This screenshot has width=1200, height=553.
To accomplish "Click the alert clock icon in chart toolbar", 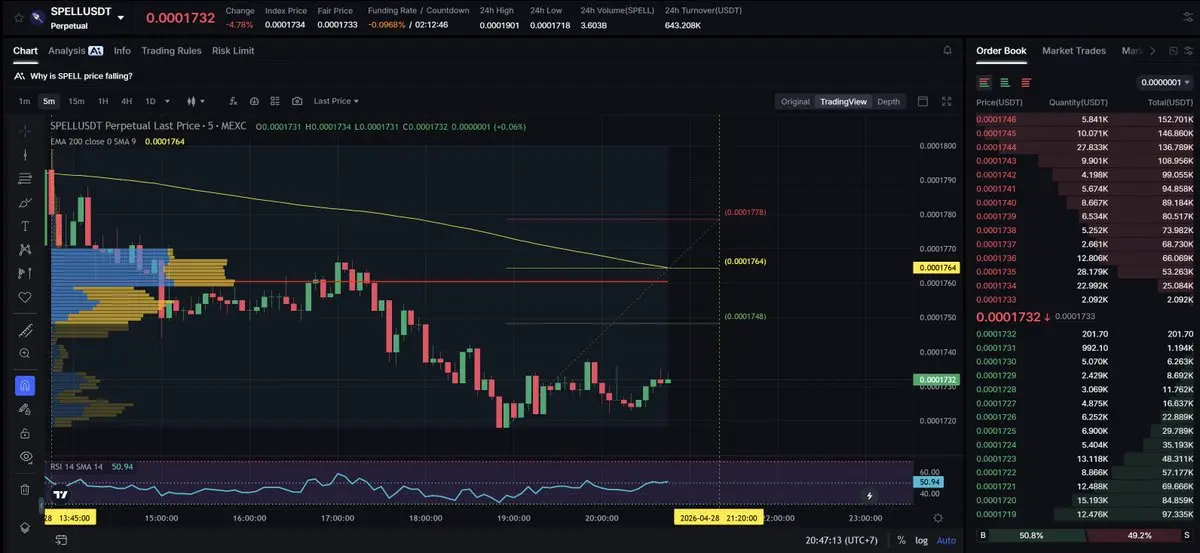I will tap(254, 101).
